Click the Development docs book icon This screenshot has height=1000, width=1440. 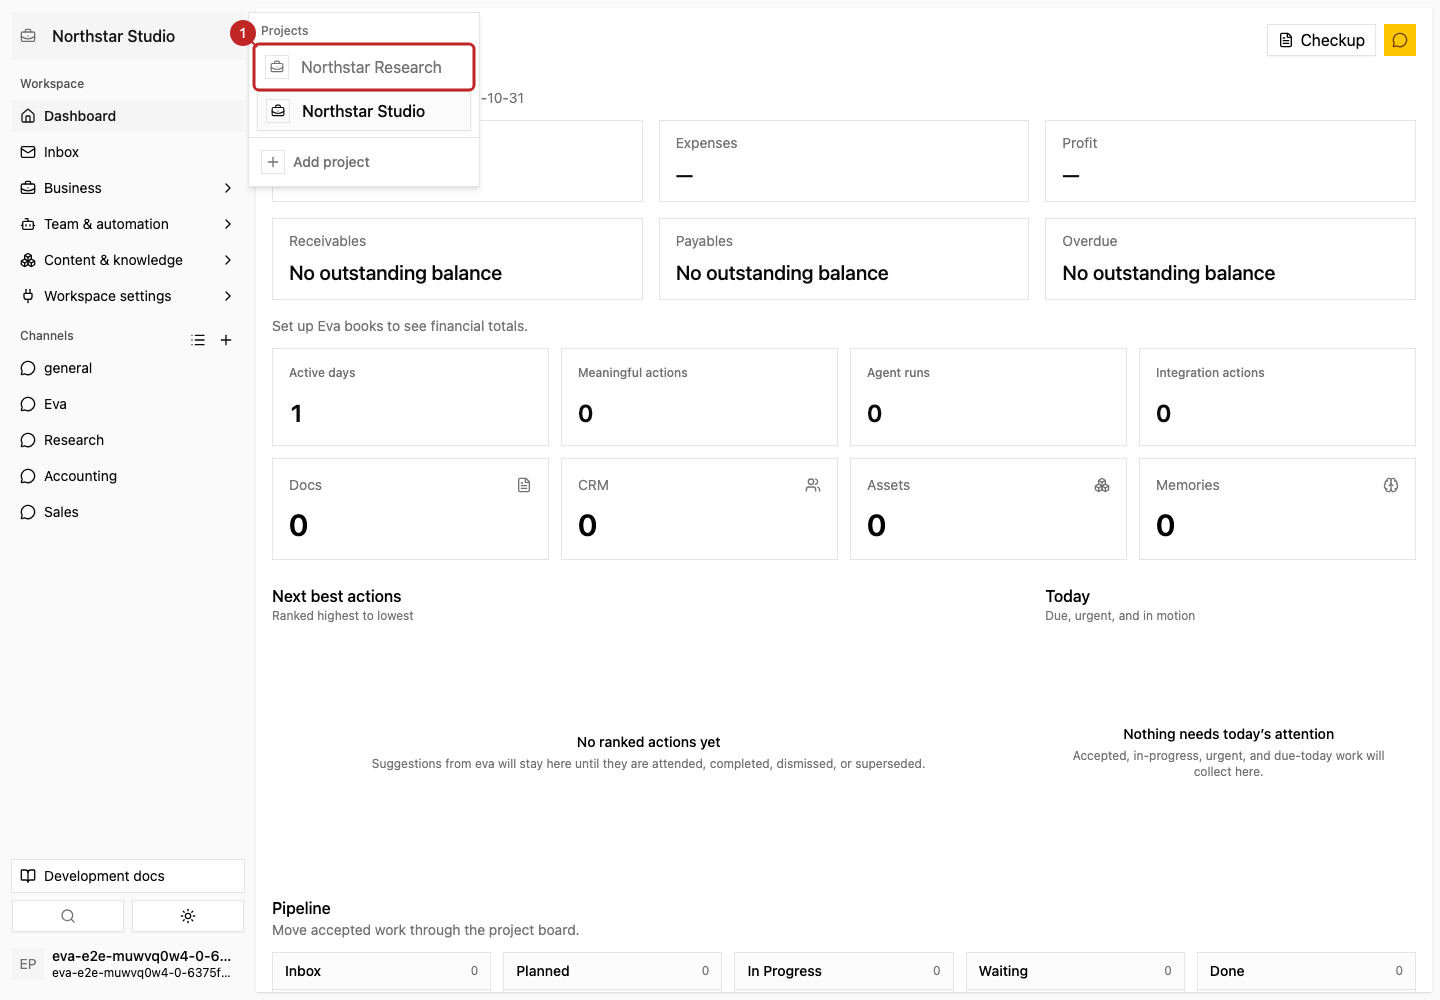click(x=28, y=876)
